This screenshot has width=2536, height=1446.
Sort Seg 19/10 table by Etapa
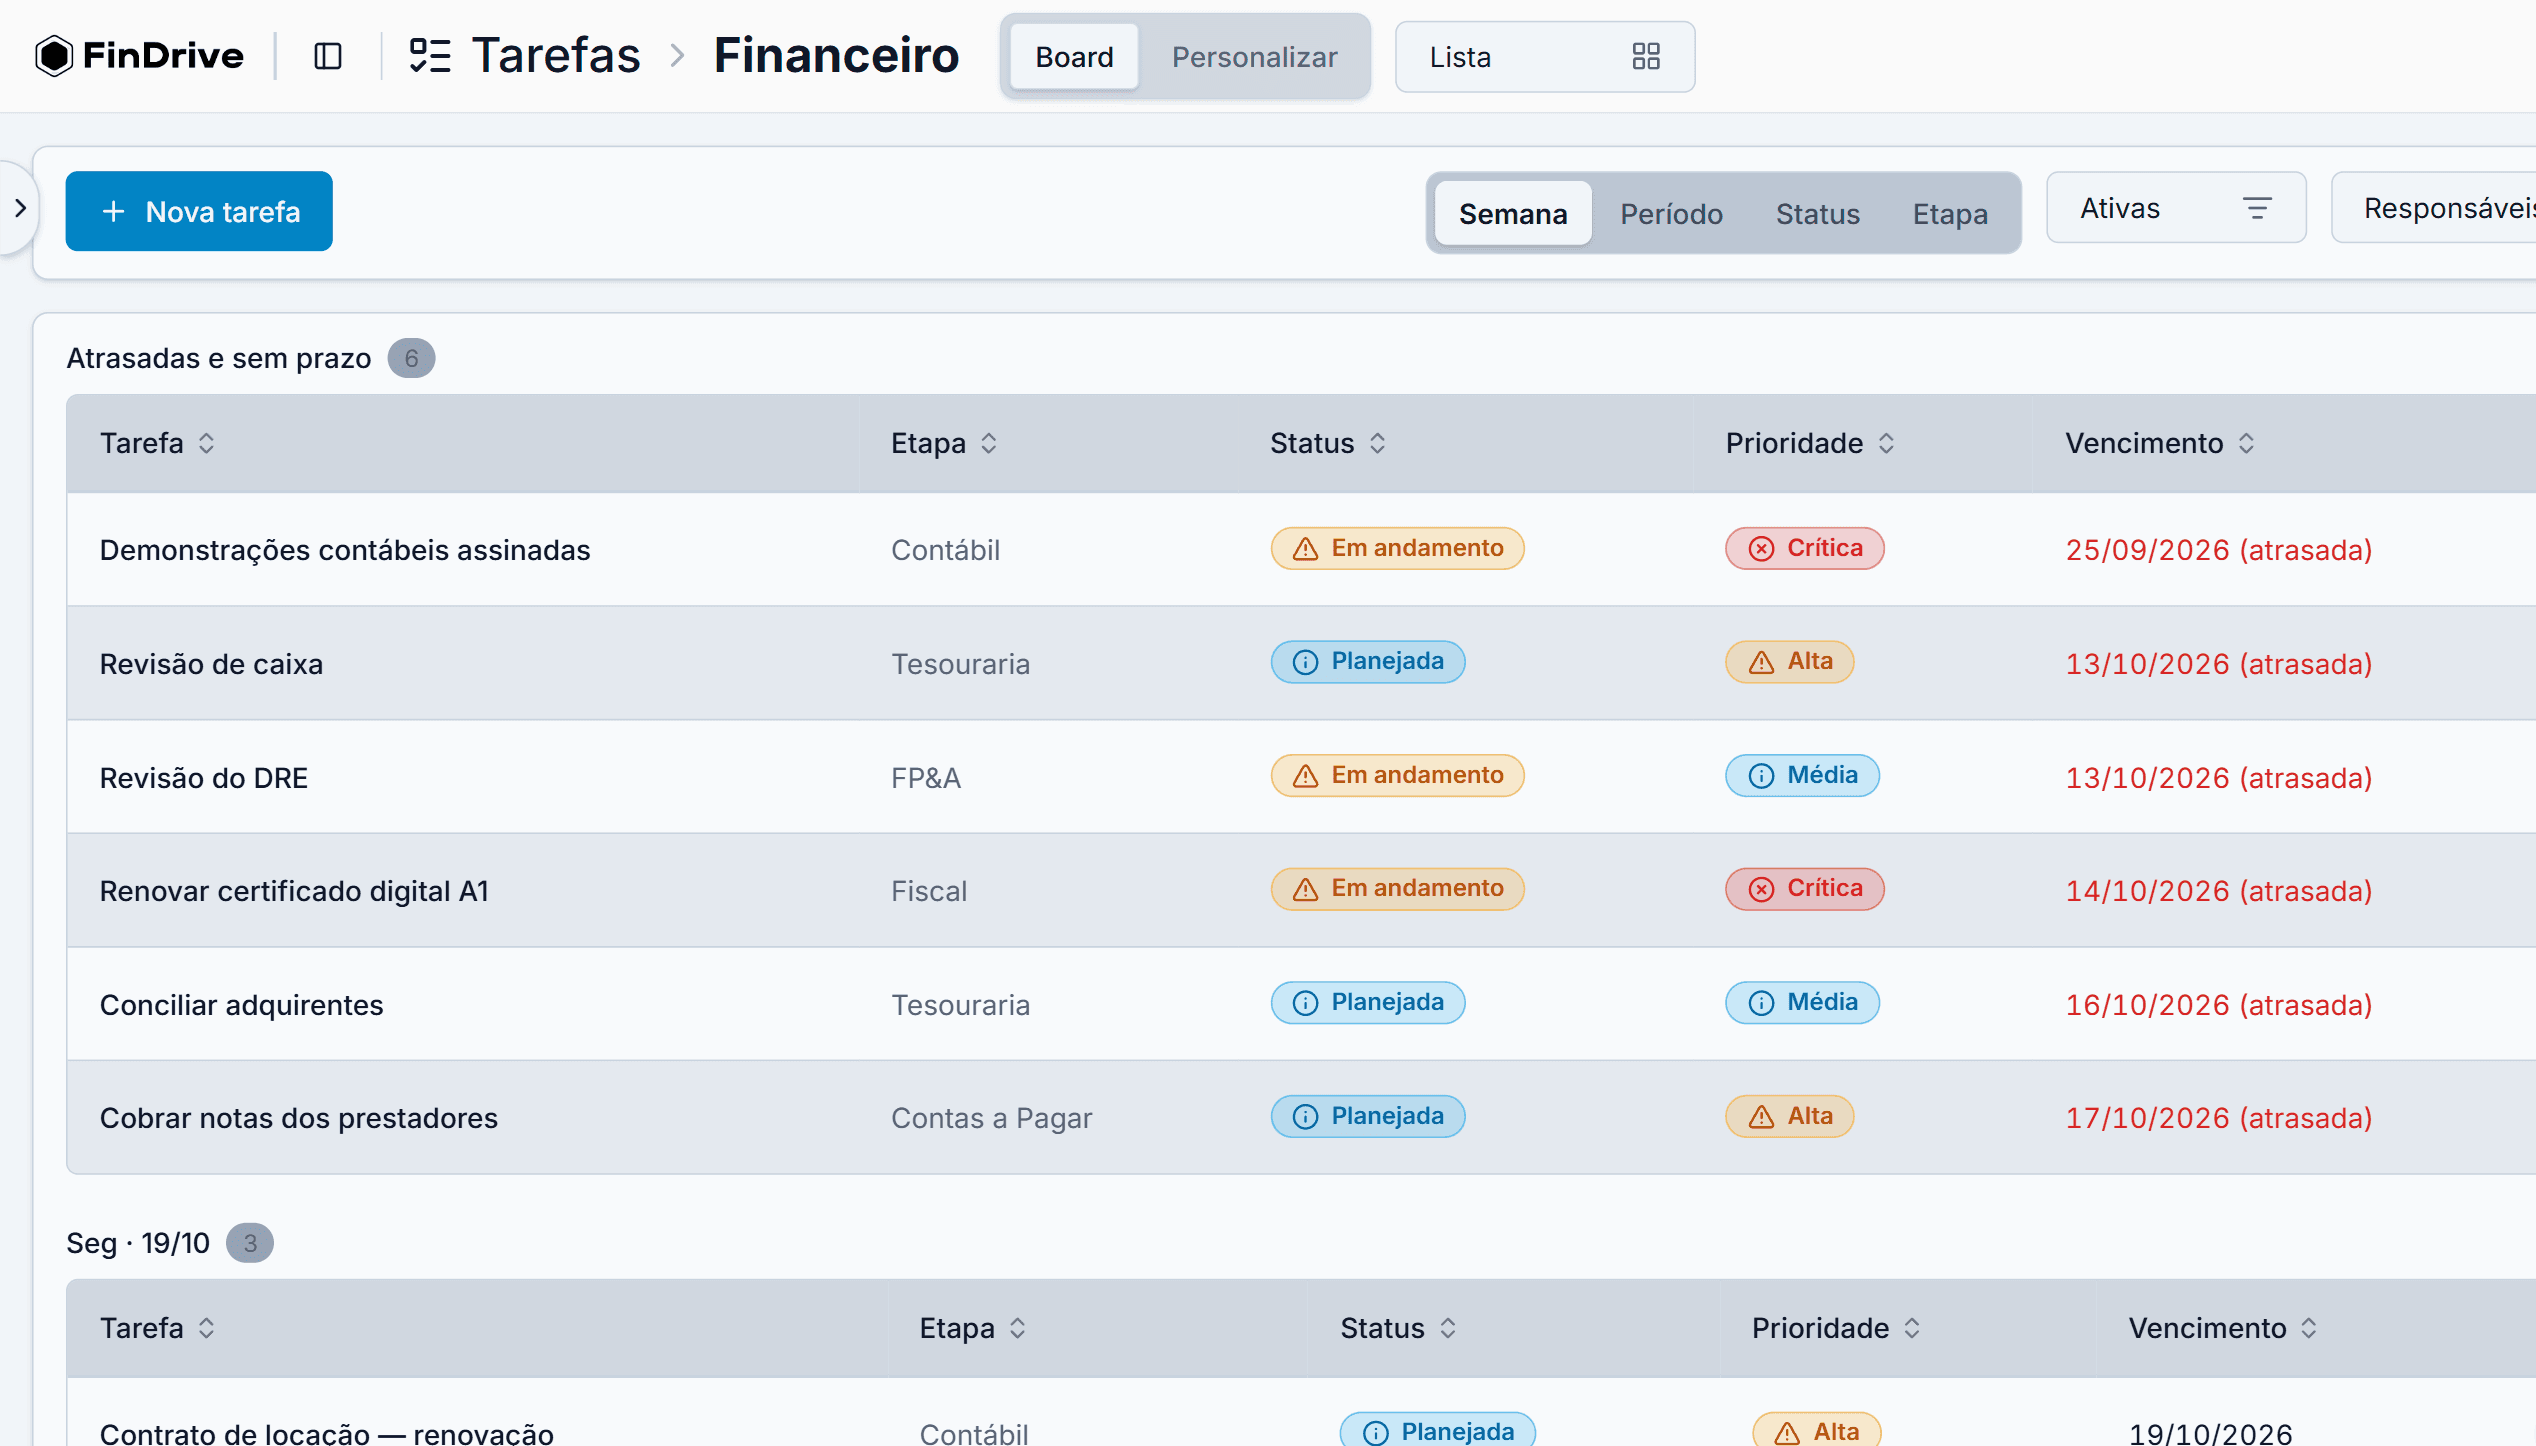pyautogui.click(x=972, y=1328)
